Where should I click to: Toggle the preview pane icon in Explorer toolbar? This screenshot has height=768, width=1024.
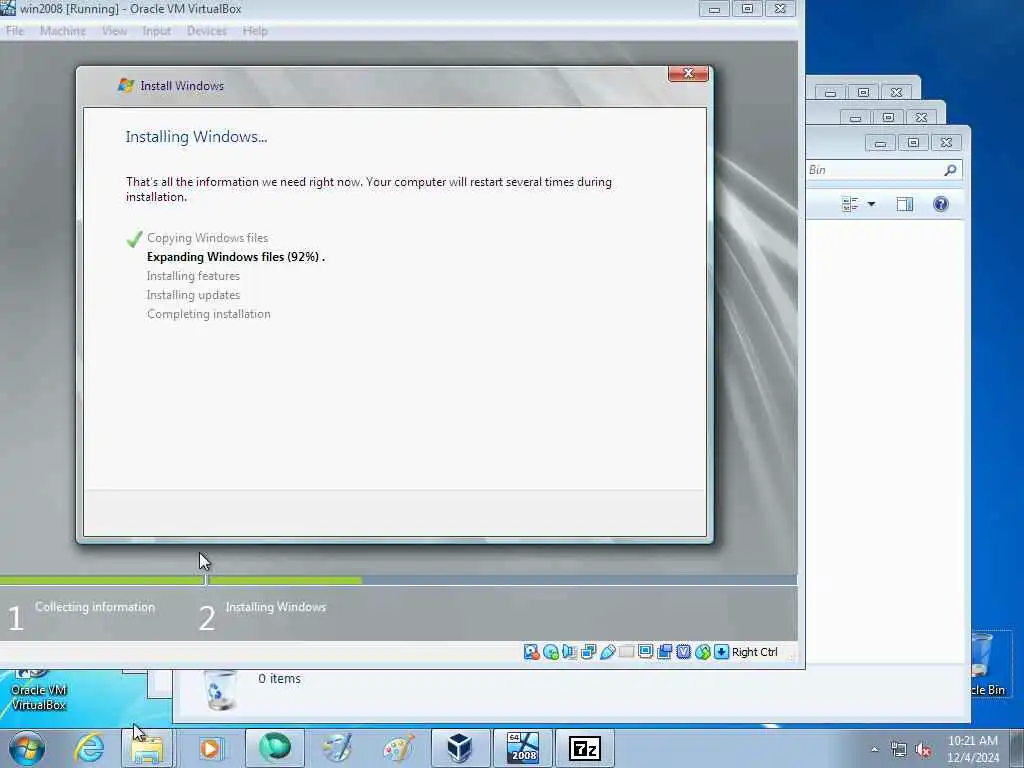[x=904, y=204]
